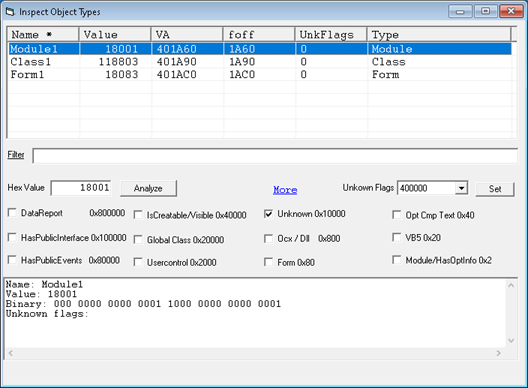Click the output box scroll-up arrow
The width and height of the screenshot is (528, 388).
[511, 286]
